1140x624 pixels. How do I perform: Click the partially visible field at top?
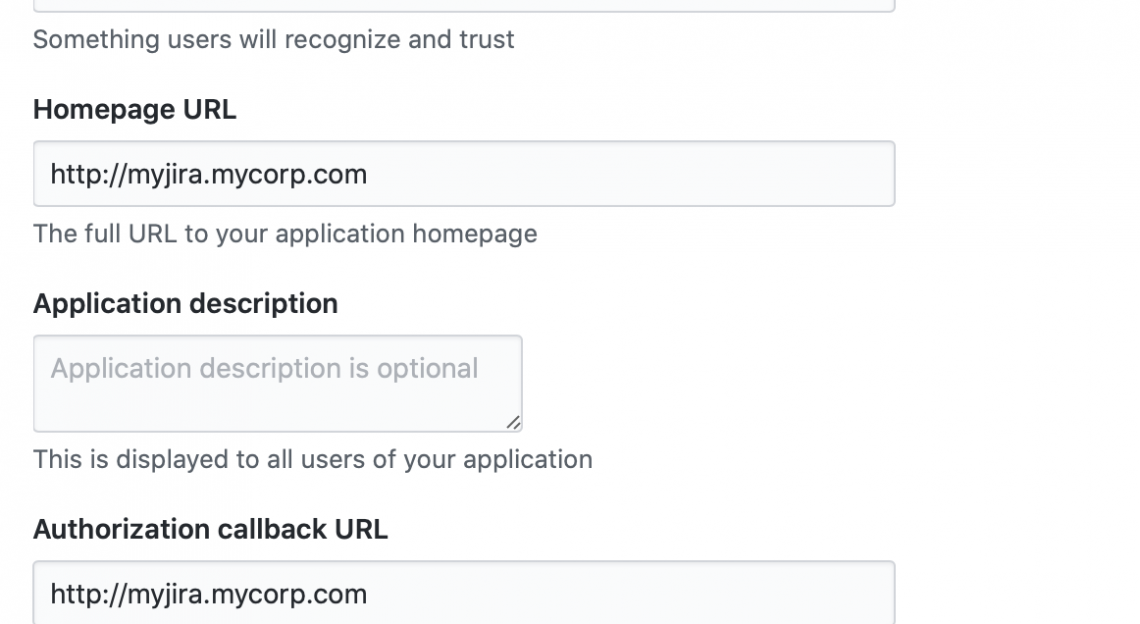(463, 5)
